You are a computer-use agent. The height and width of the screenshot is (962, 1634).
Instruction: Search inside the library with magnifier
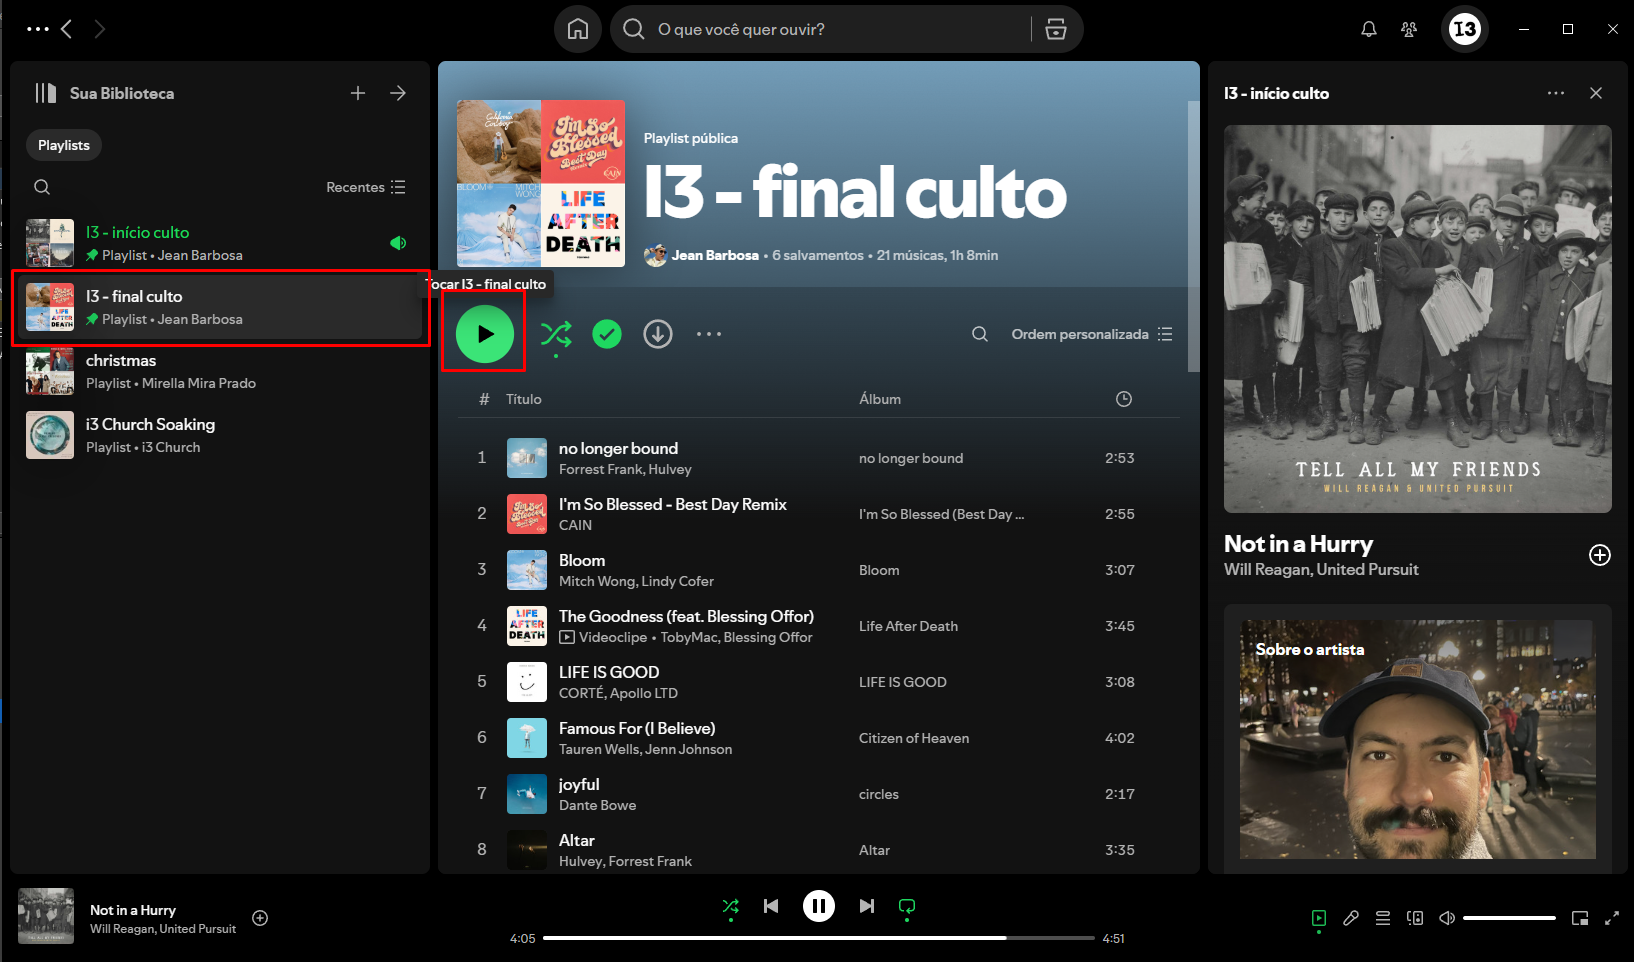[x=42, y=187]
